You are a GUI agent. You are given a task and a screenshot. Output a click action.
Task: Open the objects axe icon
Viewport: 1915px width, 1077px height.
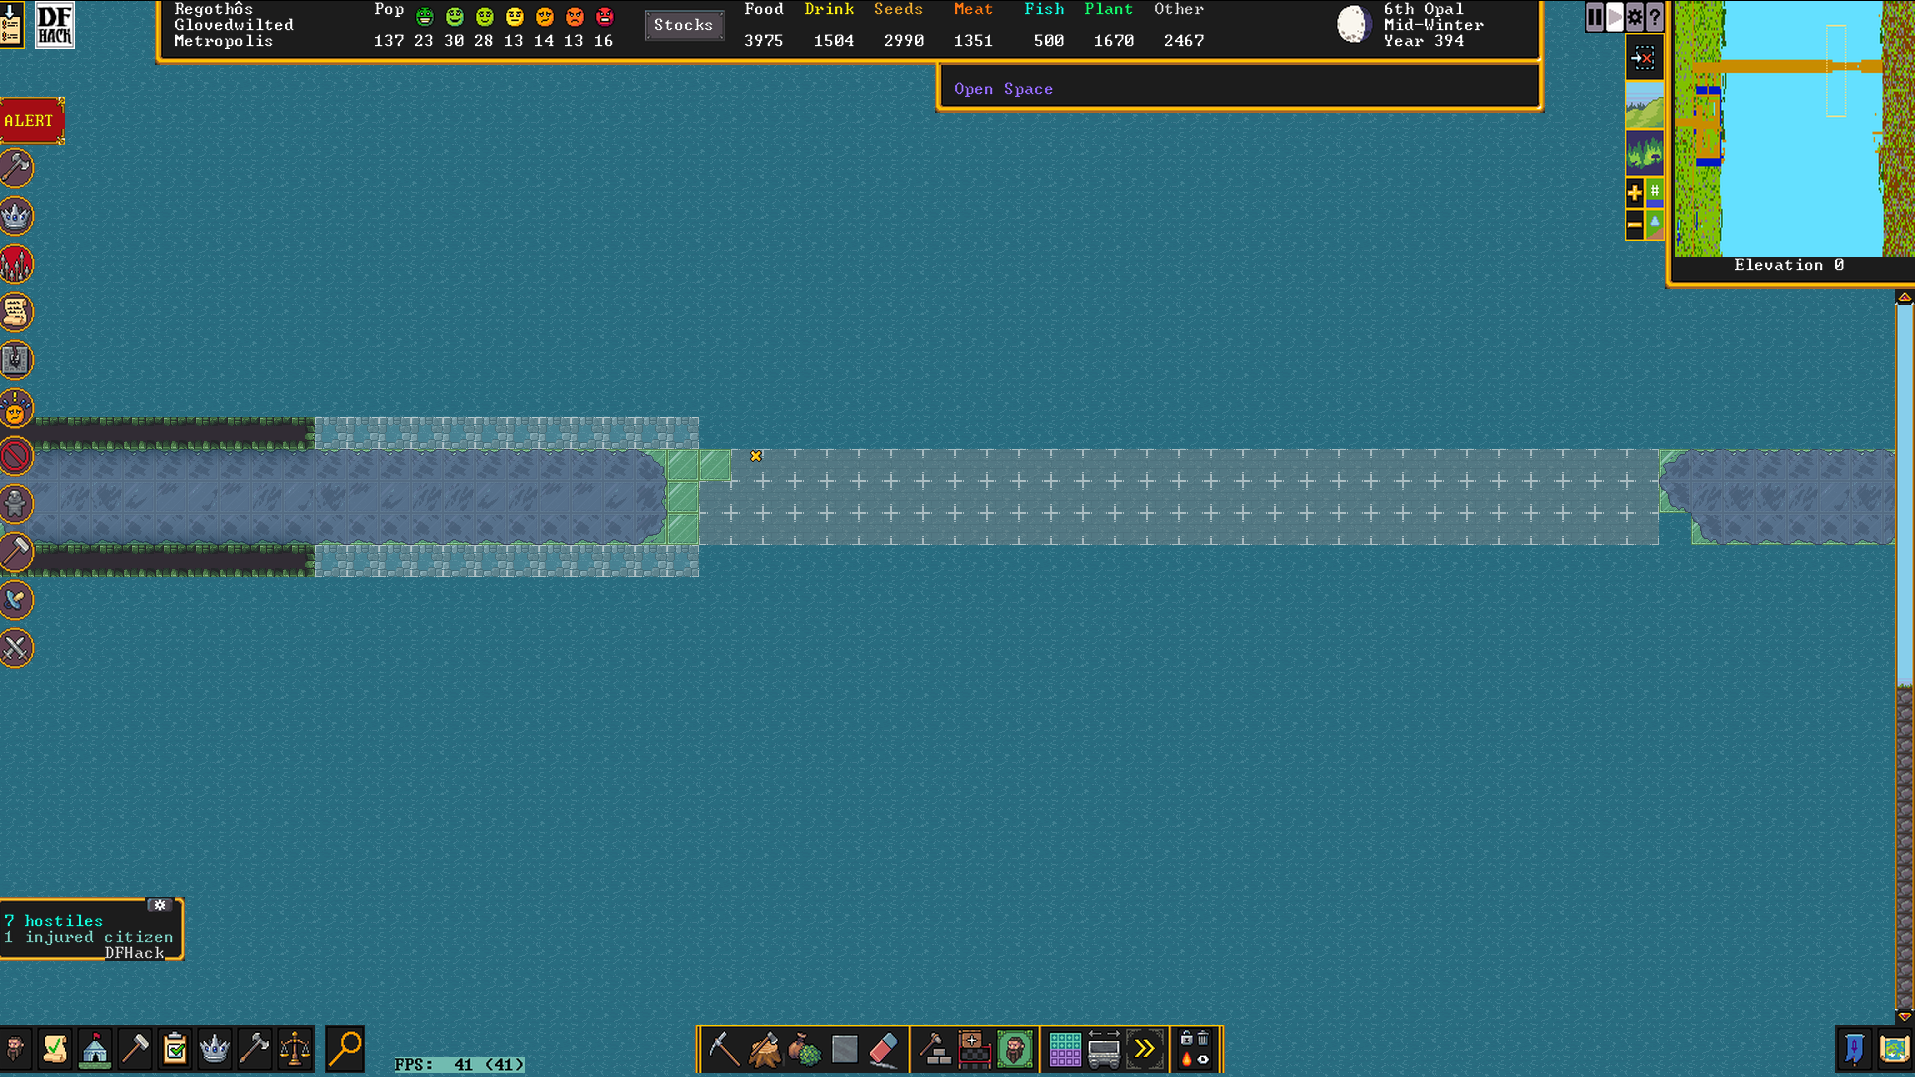point(255,1049)
